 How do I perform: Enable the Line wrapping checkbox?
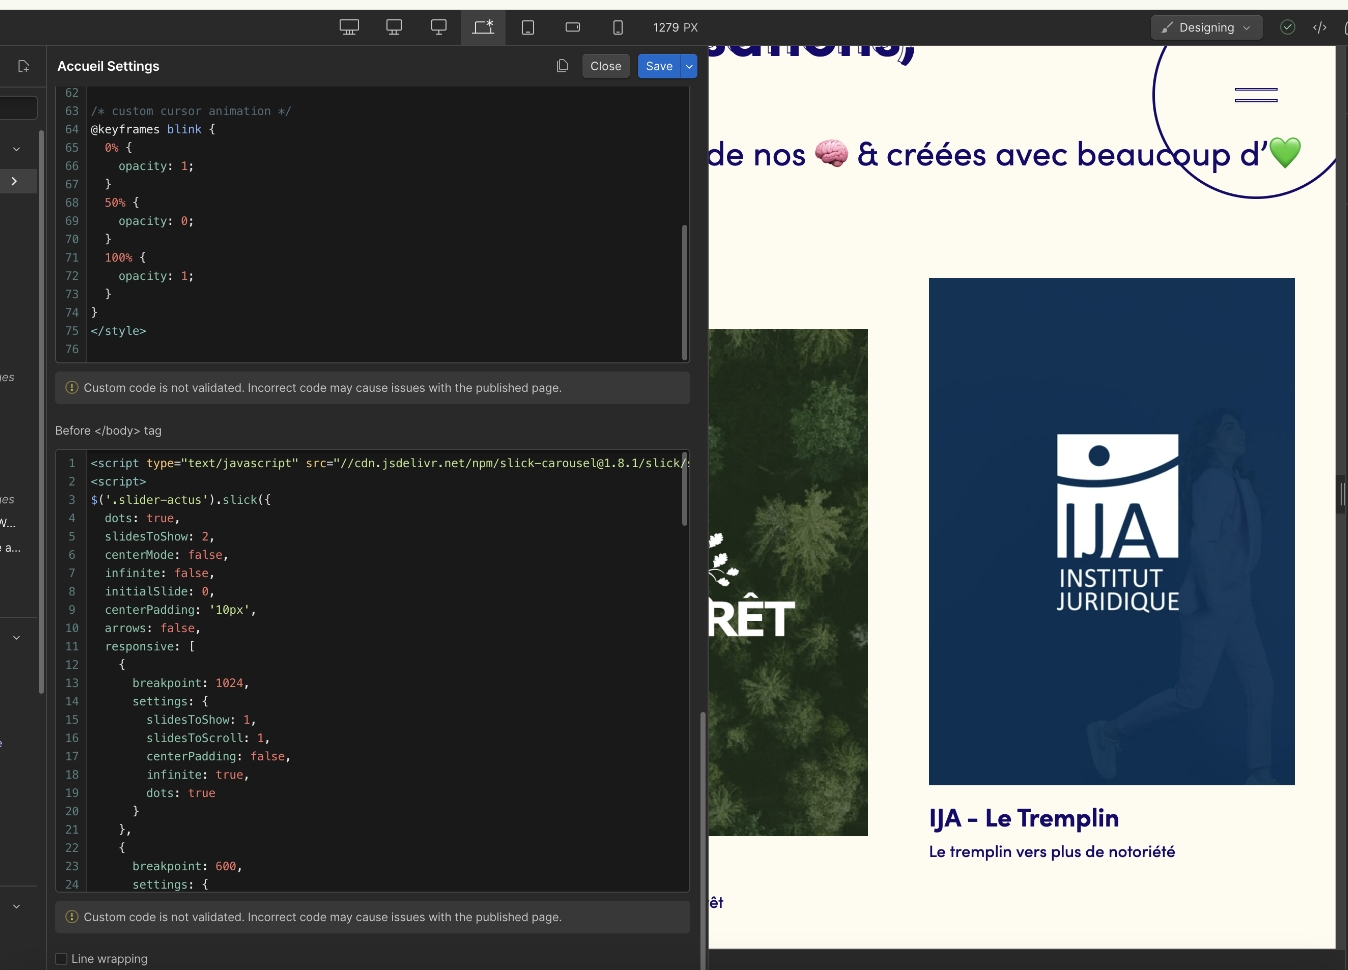click(x=61, y=958)
